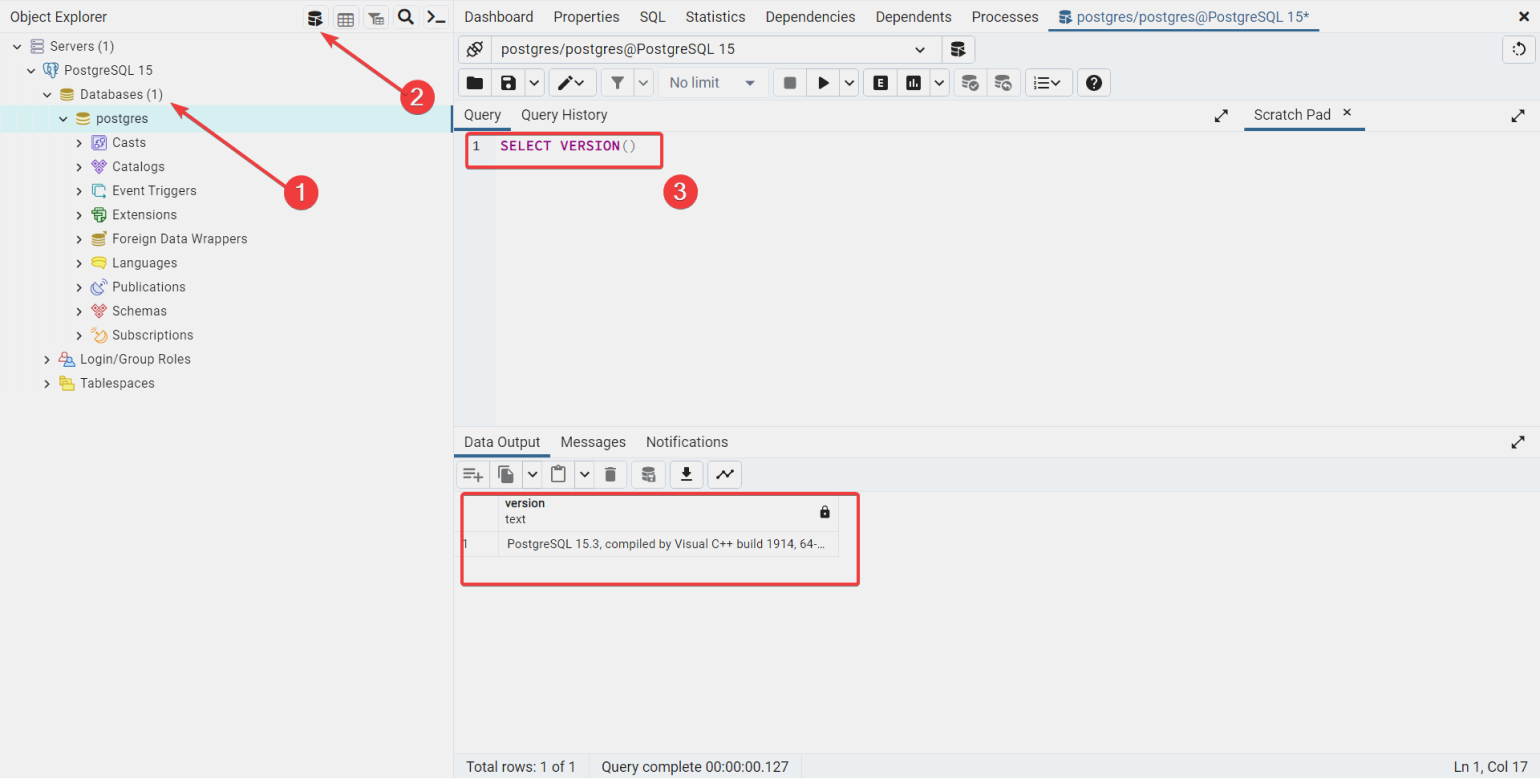The height and width of the screenshot is (779, 1540).
Task: Click the Explain (E) button
Action: click(x=881, y=83)
